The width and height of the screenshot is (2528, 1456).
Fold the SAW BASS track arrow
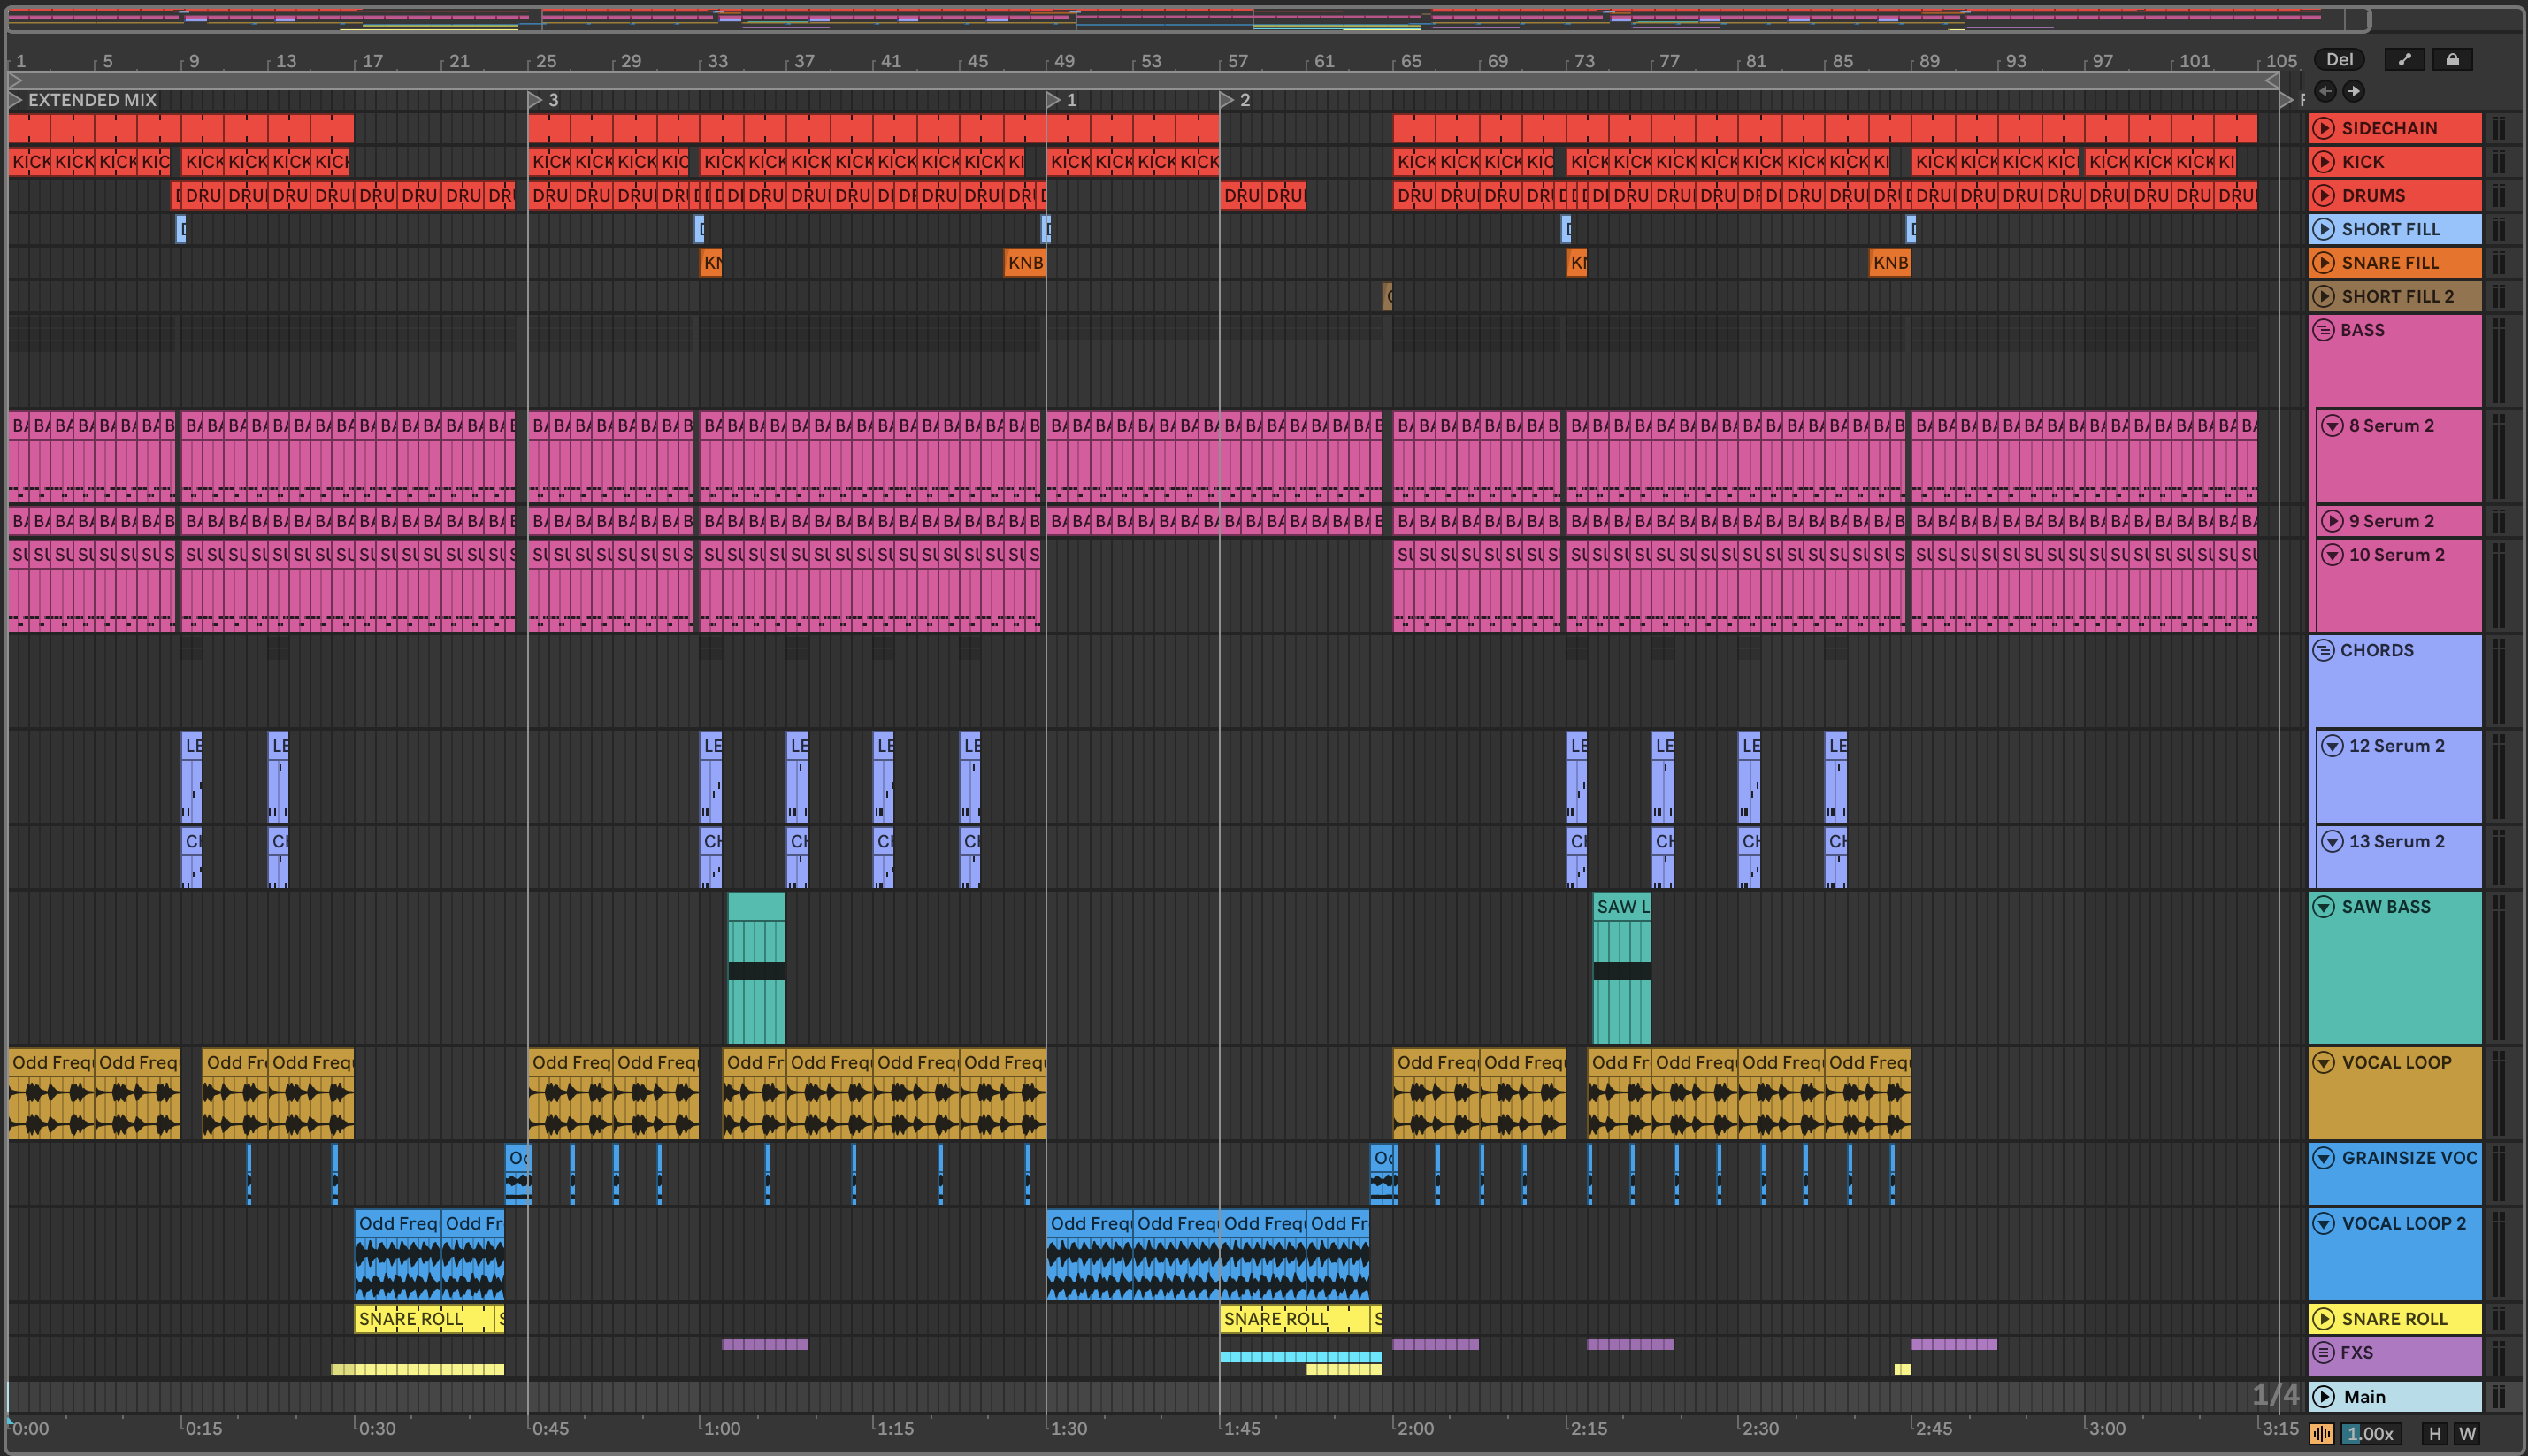2324,907
